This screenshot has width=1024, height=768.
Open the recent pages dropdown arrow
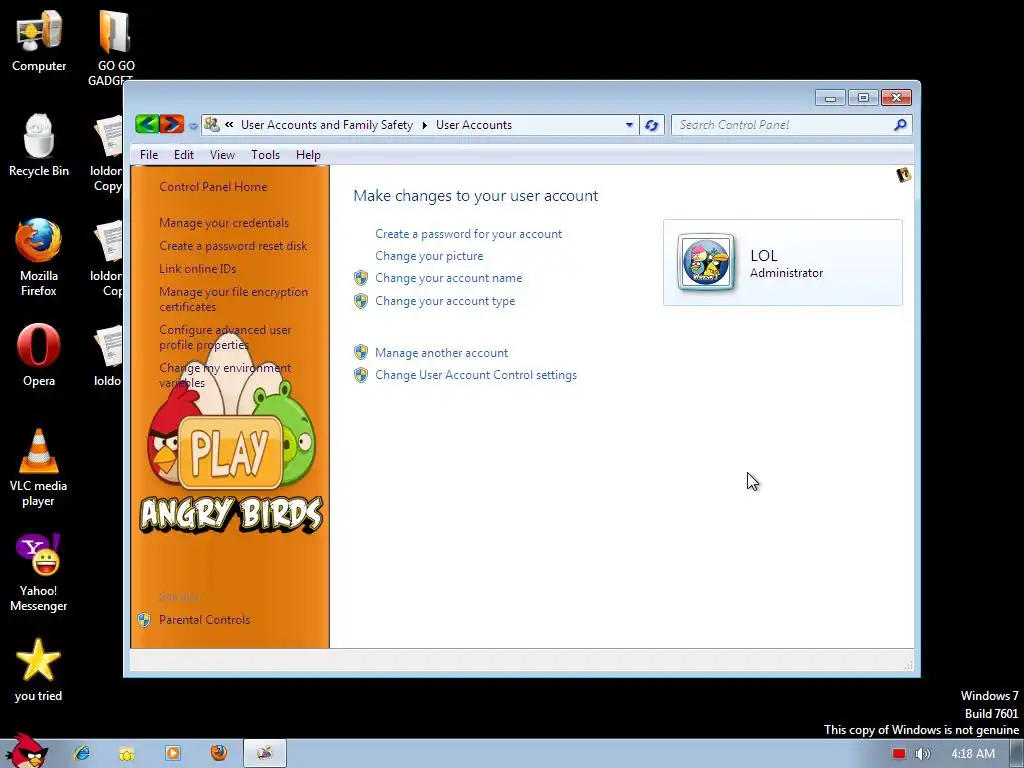(x=193, y=125)
